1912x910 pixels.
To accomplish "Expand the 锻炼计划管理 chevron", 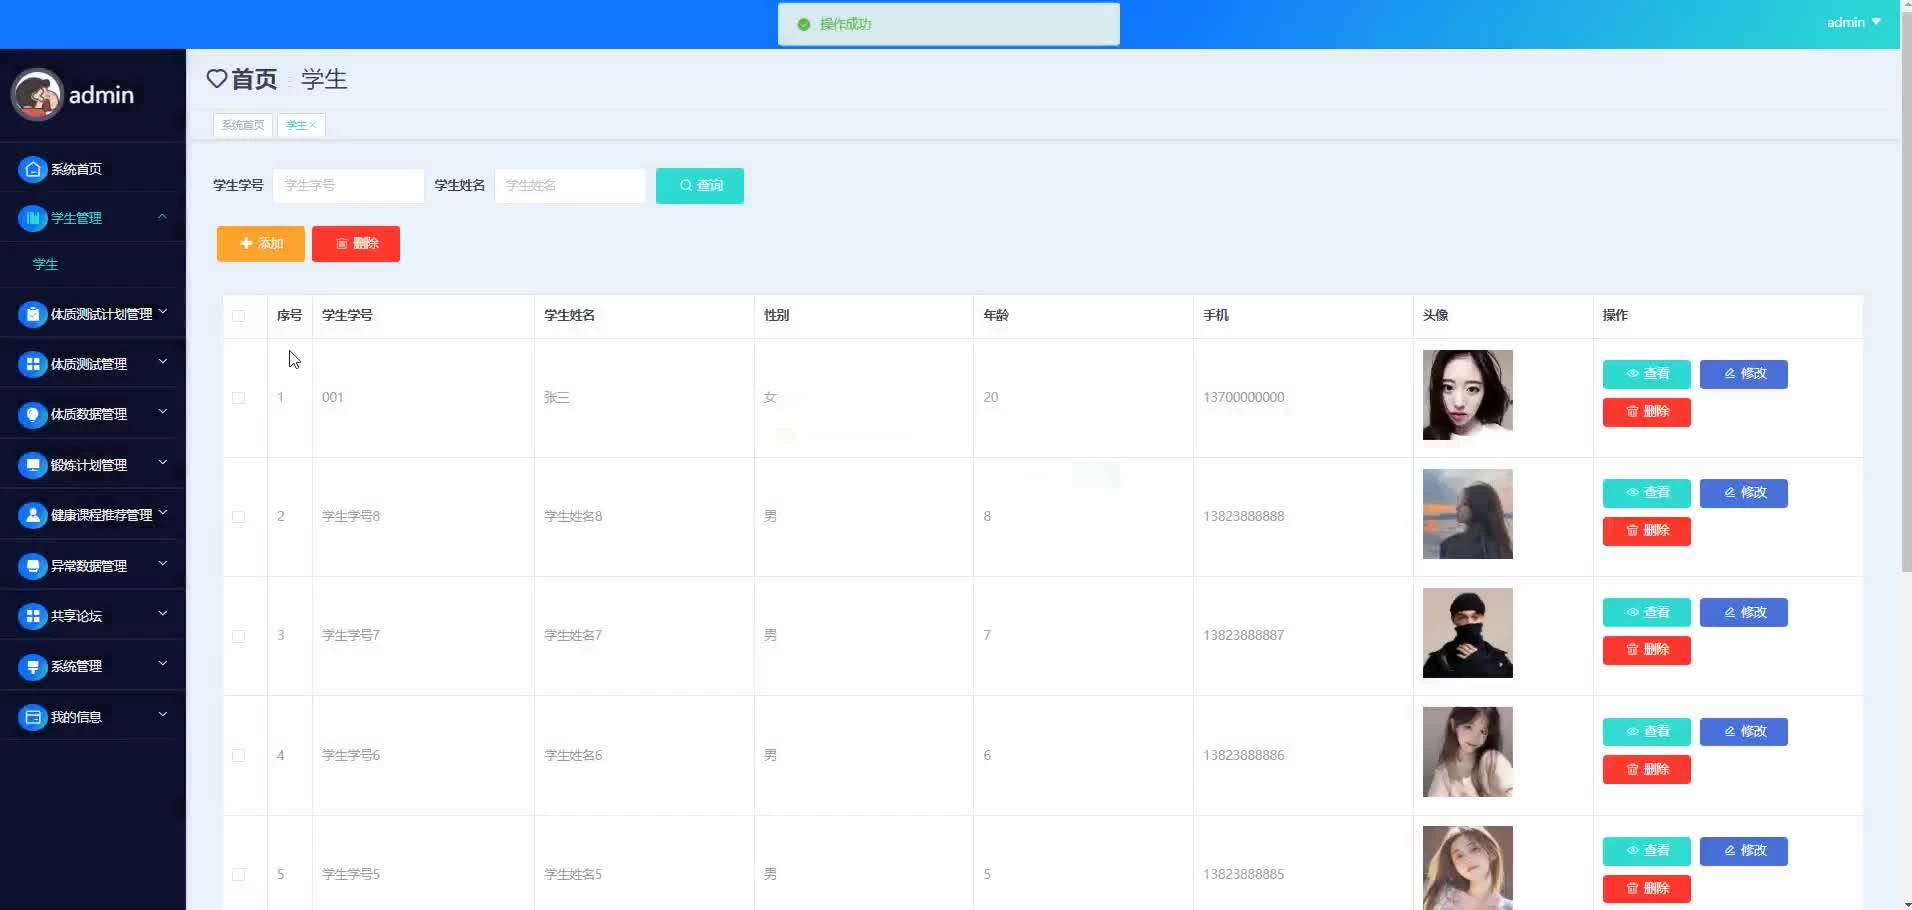I will pos(163,463).
